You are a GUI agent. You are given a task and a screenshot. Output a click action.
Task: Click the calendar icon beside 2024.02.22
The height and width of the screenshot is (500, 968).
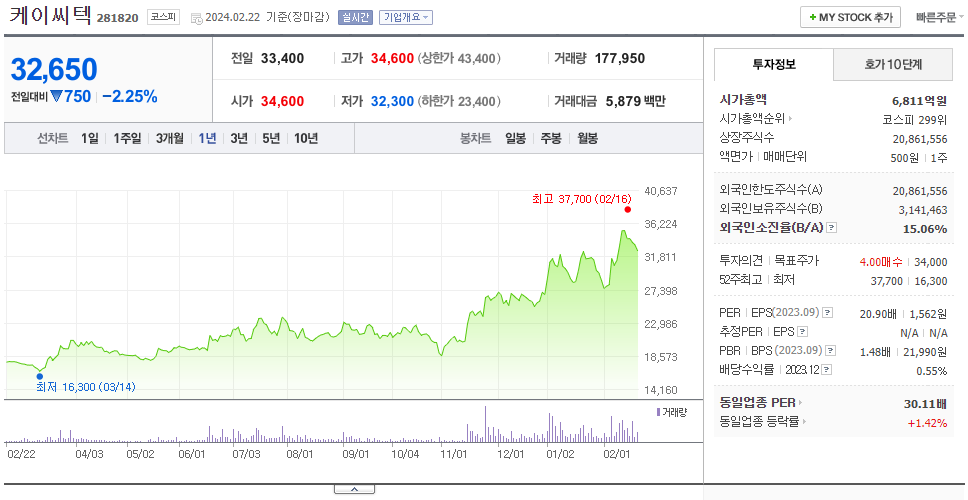(196, 17)
